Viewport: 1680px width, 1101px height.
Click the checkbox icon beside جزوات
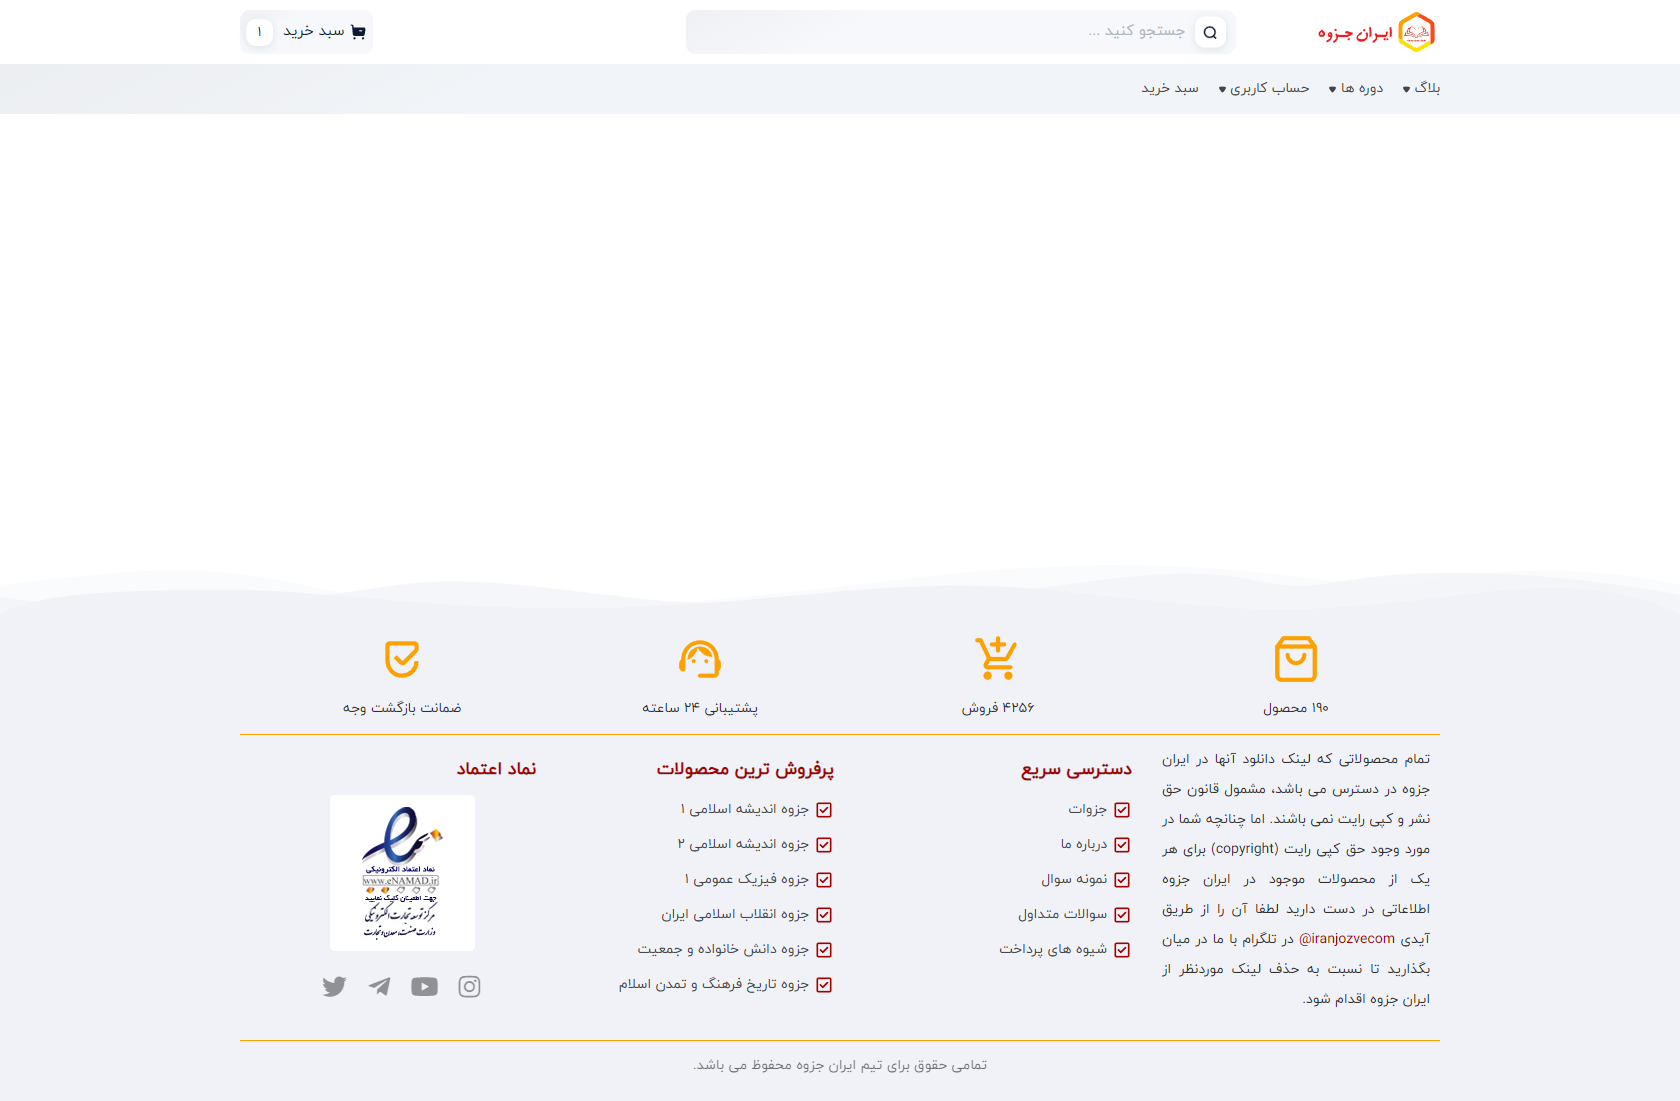[1122, 810]
